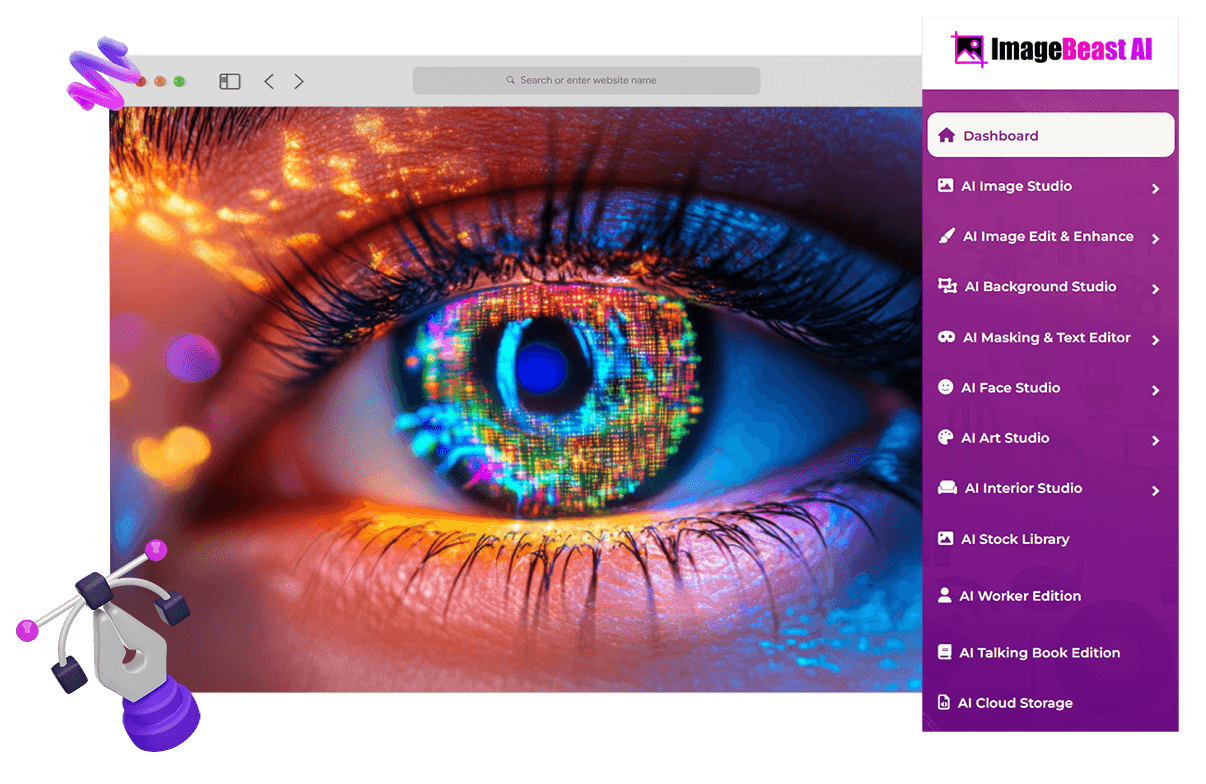Click the browser address search field
1206x784 pixels.
click(587, 80)
